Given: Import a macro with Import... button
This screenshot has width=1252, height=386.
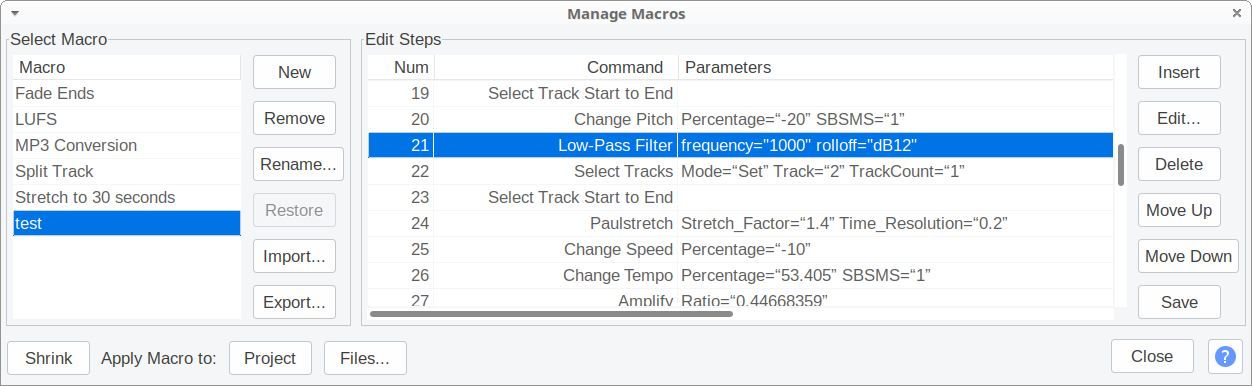Looking at the screenshot, I should click(x=294, y=256).
